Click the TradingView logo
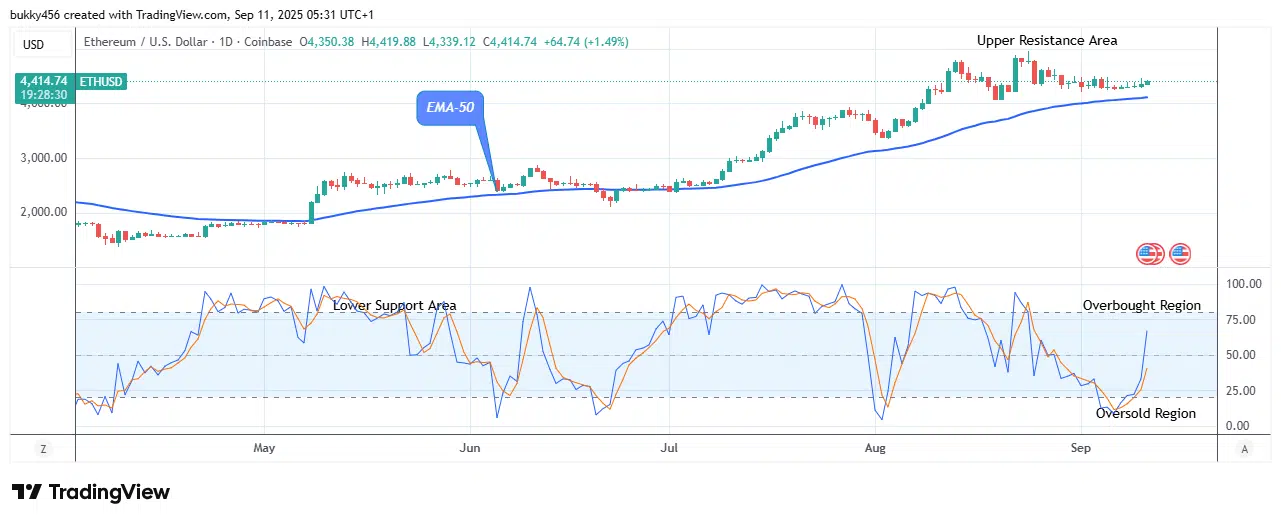This screenshot has width=1281, height=522. click(91, 492)
